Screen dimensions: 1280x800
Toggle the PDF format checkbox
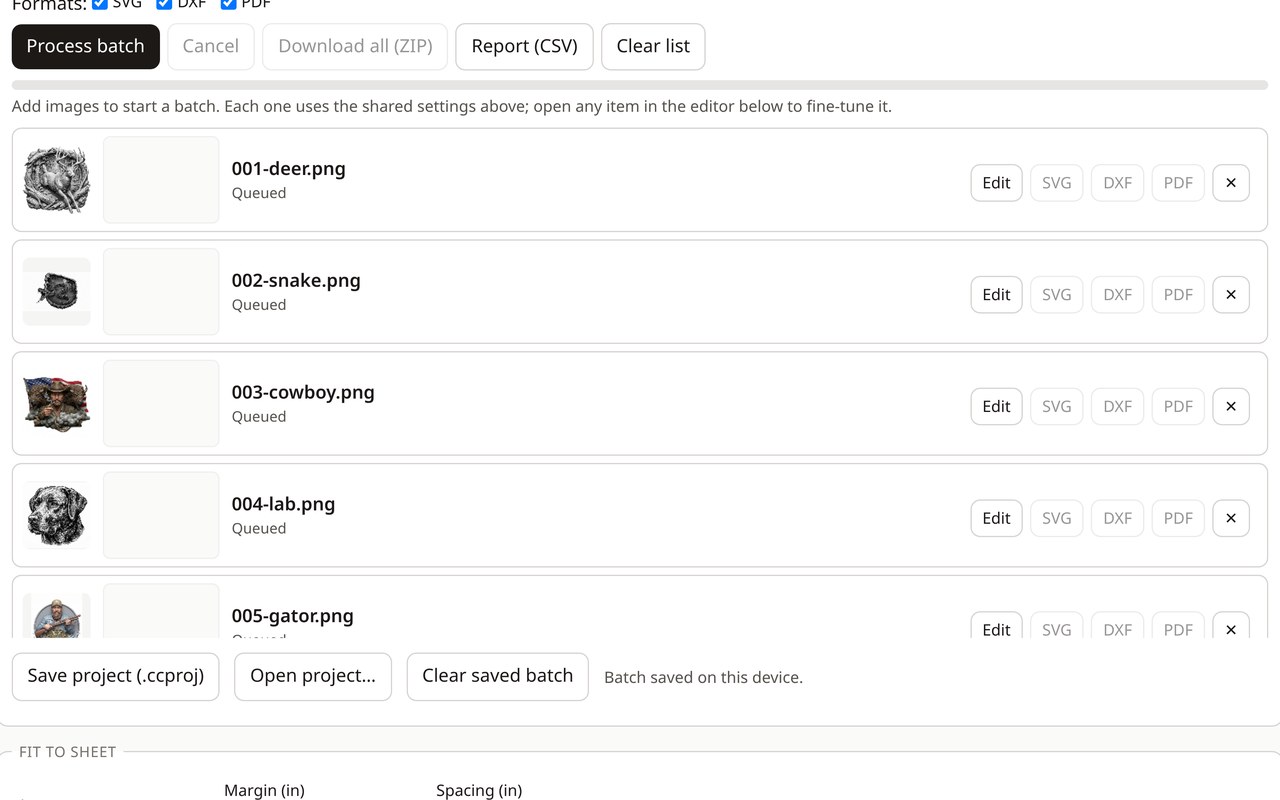tap(229, 4)
